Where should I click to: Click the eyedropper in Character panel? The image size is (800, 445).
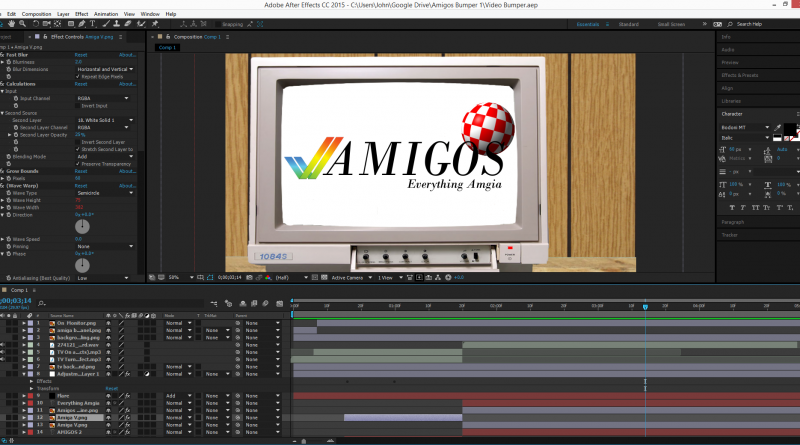pos(778,127)
